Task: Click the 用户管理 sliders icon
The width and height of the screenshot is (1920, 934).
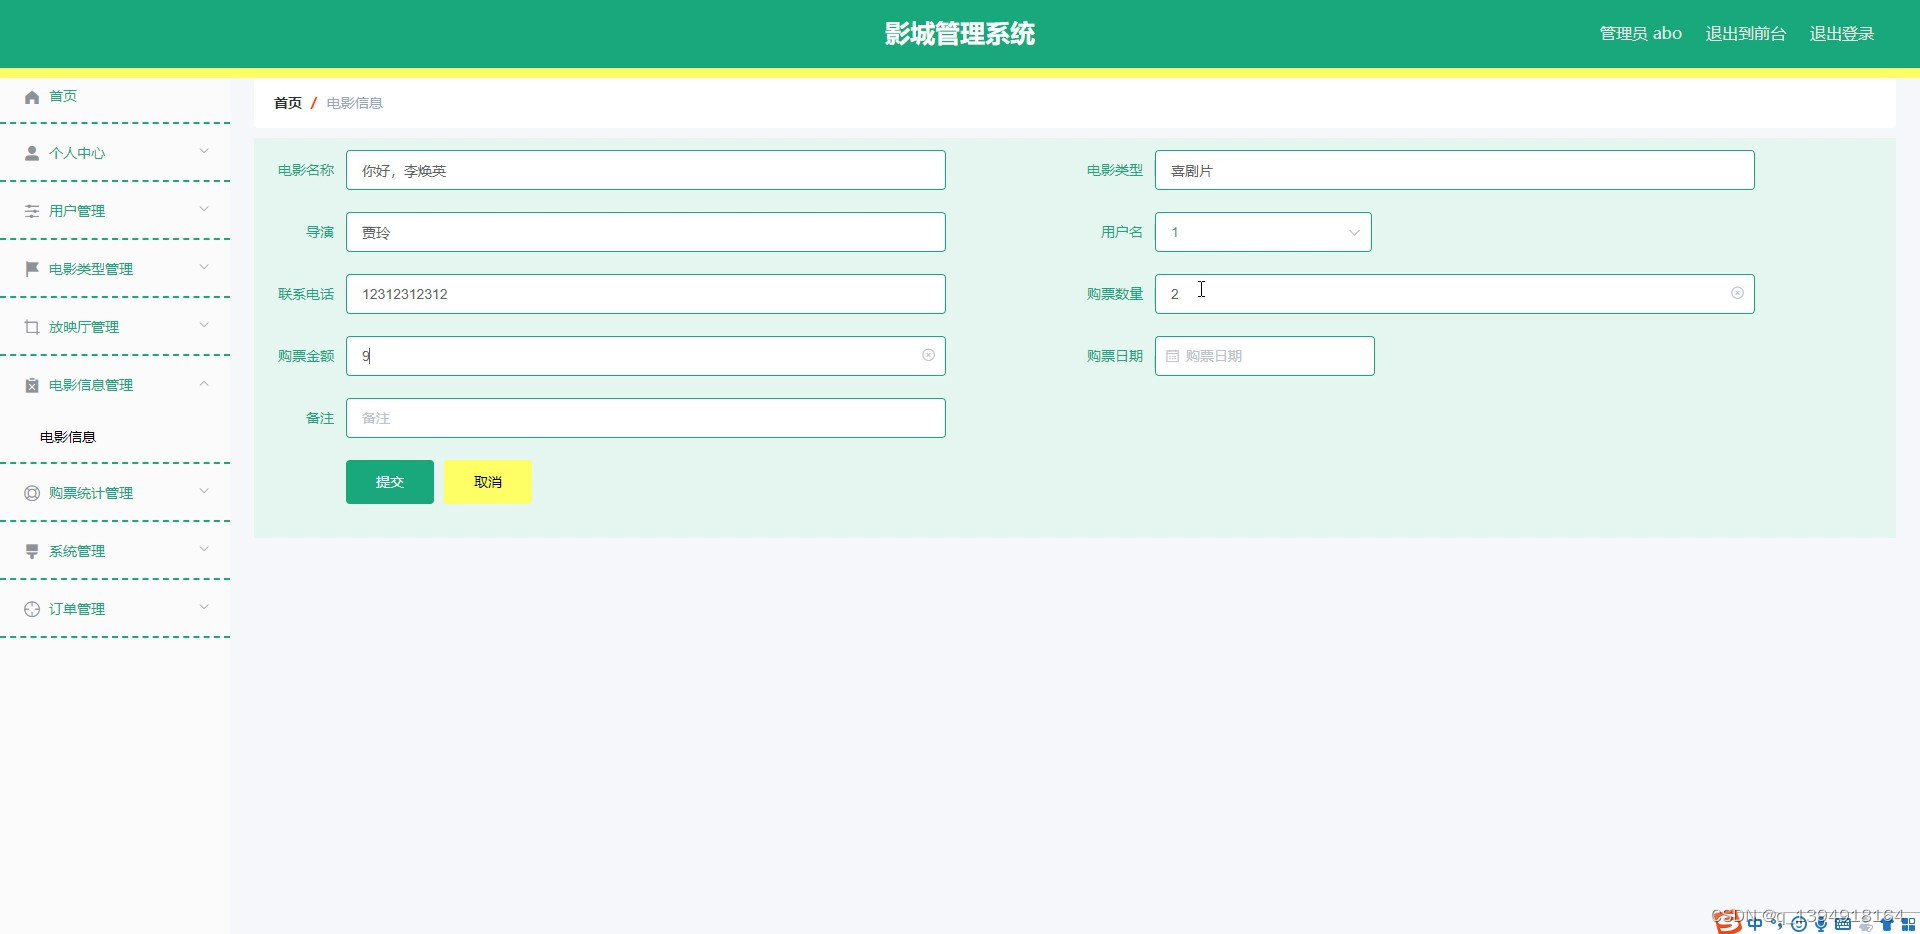Action: pos(32,211)
